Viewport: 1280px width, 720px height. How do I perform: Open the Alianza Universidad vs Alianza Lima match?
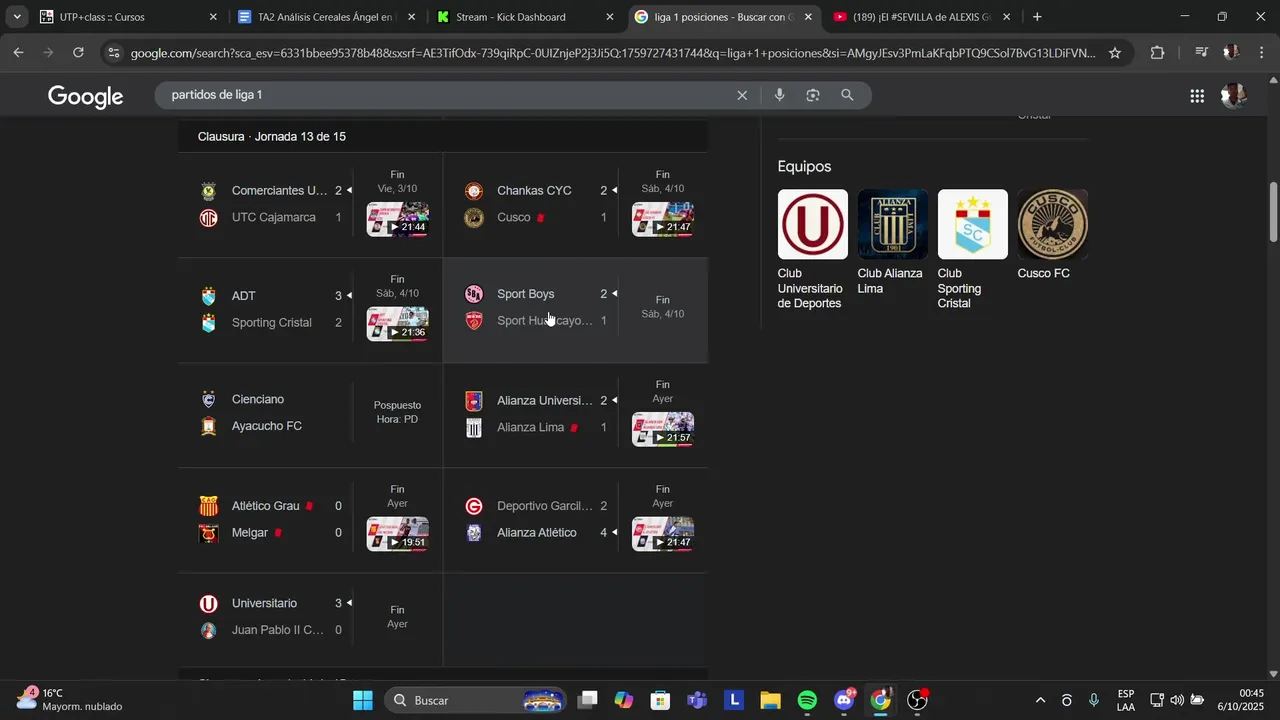click(576, 413)
